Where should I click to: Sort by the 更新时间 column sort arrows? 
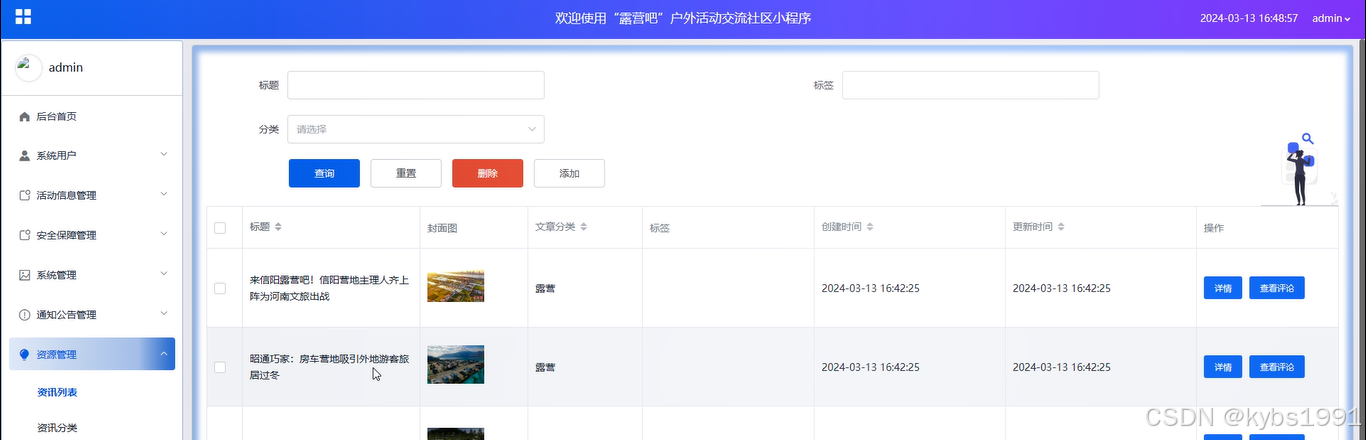point(1061,227)
